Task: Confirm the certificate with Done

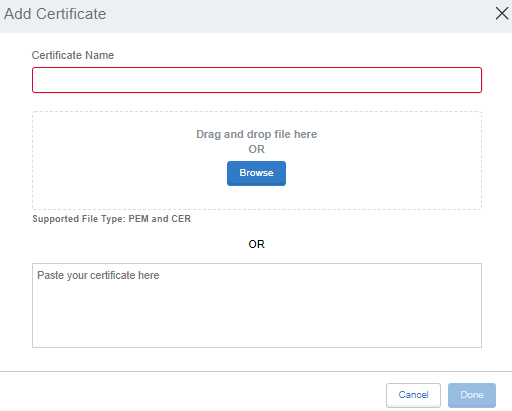Action: pyautogui.click(x=472, y=395)
